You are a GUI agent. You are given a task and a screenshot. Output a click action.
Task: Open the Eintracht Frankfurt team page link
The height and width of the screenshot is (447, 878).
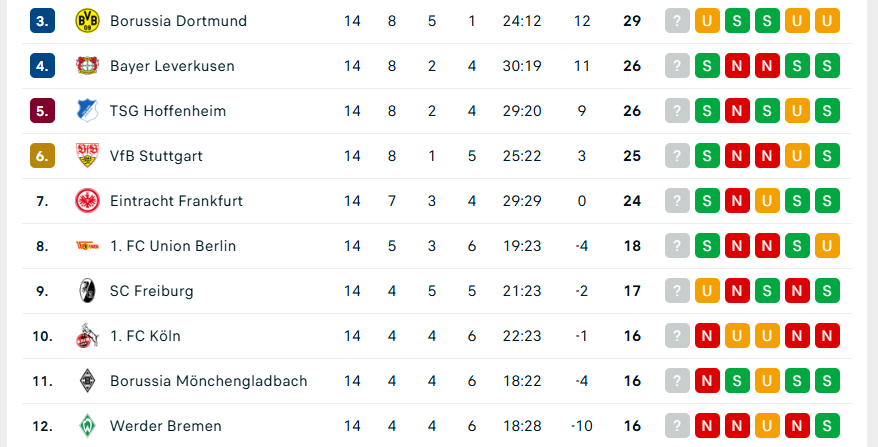(176, 201)
